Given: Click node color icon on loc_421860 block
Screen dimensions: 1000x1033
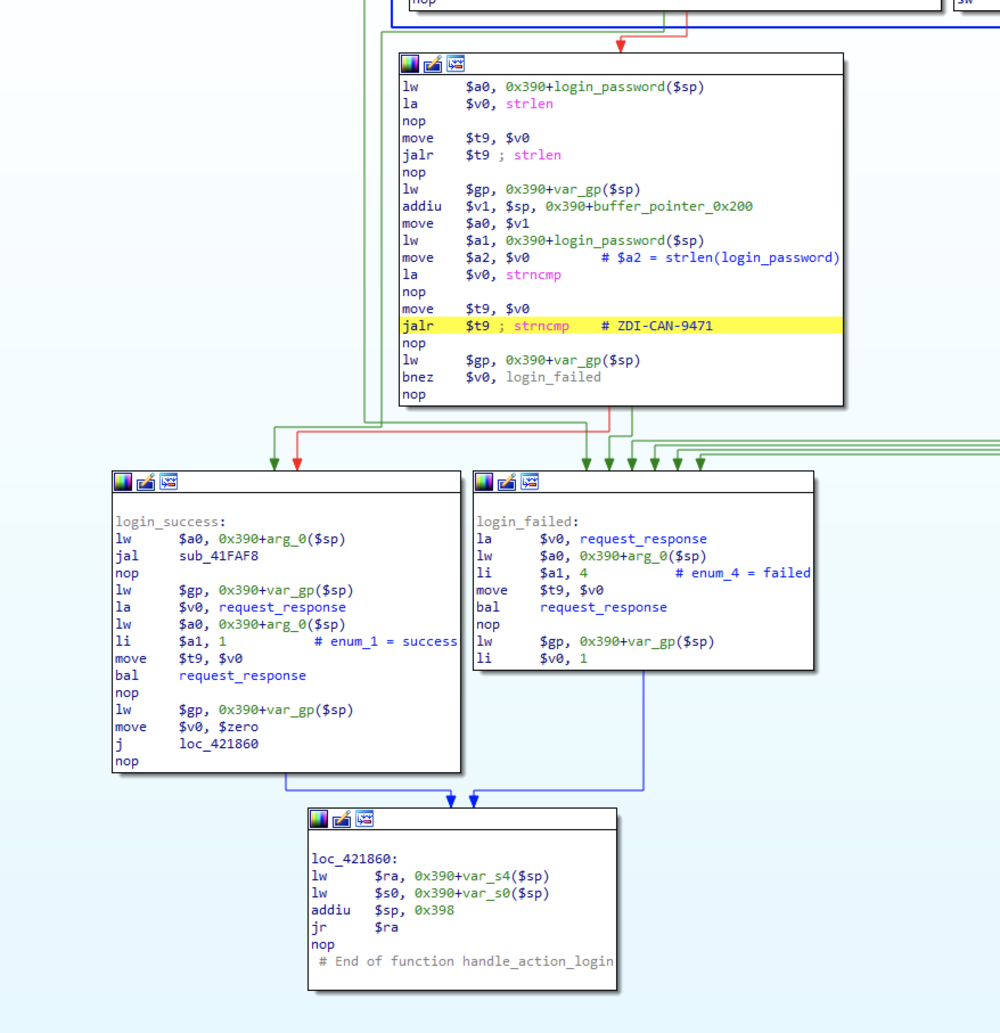Looking at the screenshot, I should [319, 819].
